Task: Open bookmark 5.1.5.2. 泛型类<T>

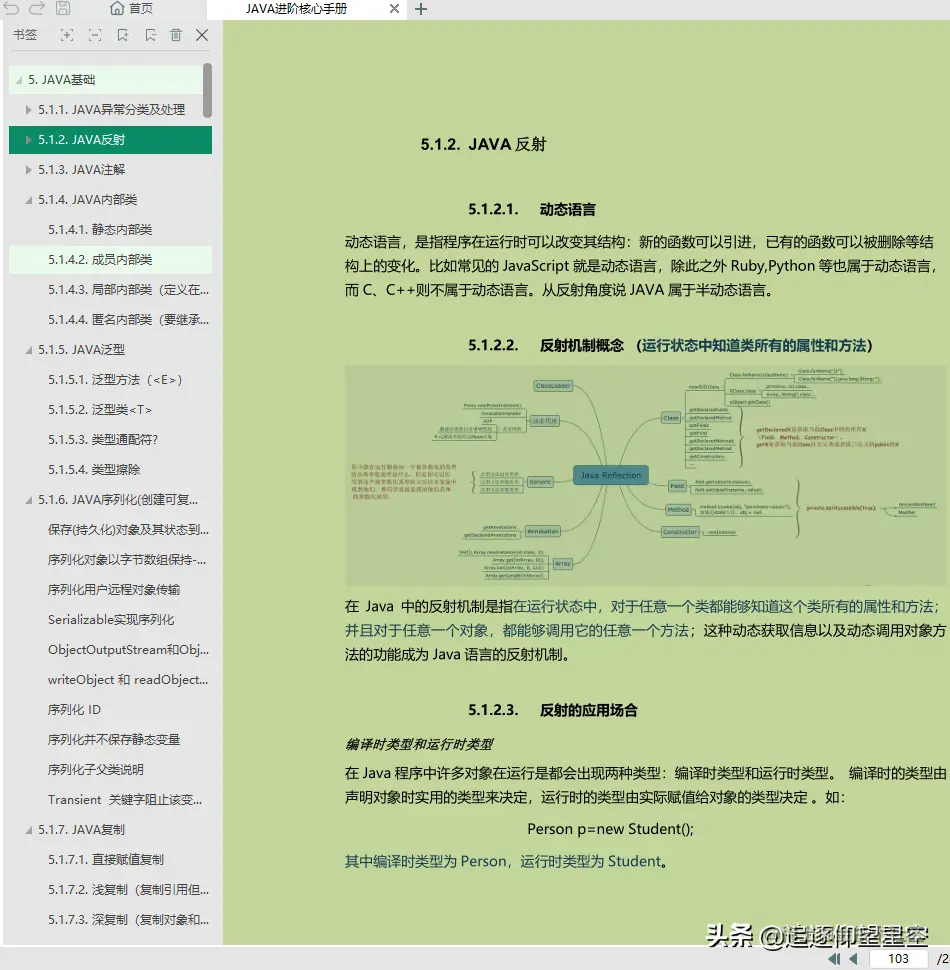Action: pyautogui.click(x=100, y=410)
